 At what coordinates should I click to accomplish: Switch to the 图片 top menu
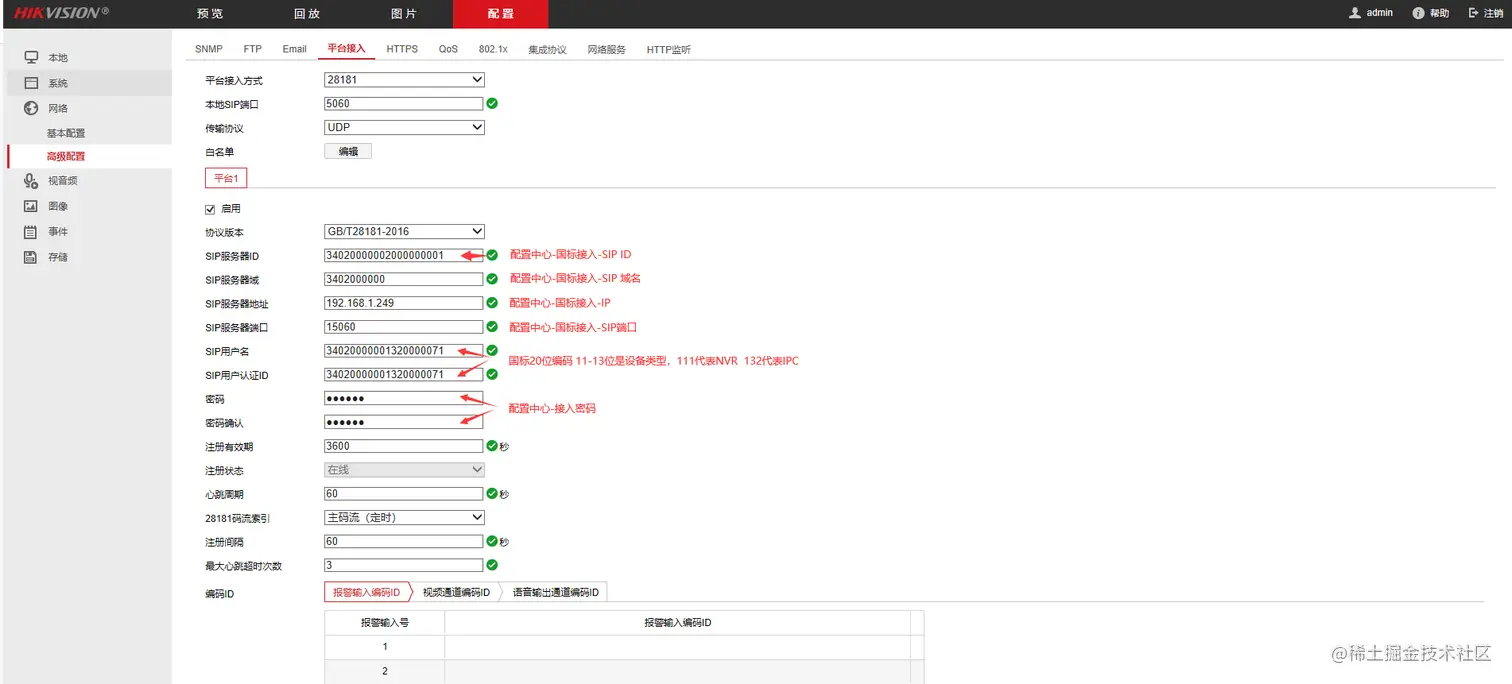[x=404, y=14]
